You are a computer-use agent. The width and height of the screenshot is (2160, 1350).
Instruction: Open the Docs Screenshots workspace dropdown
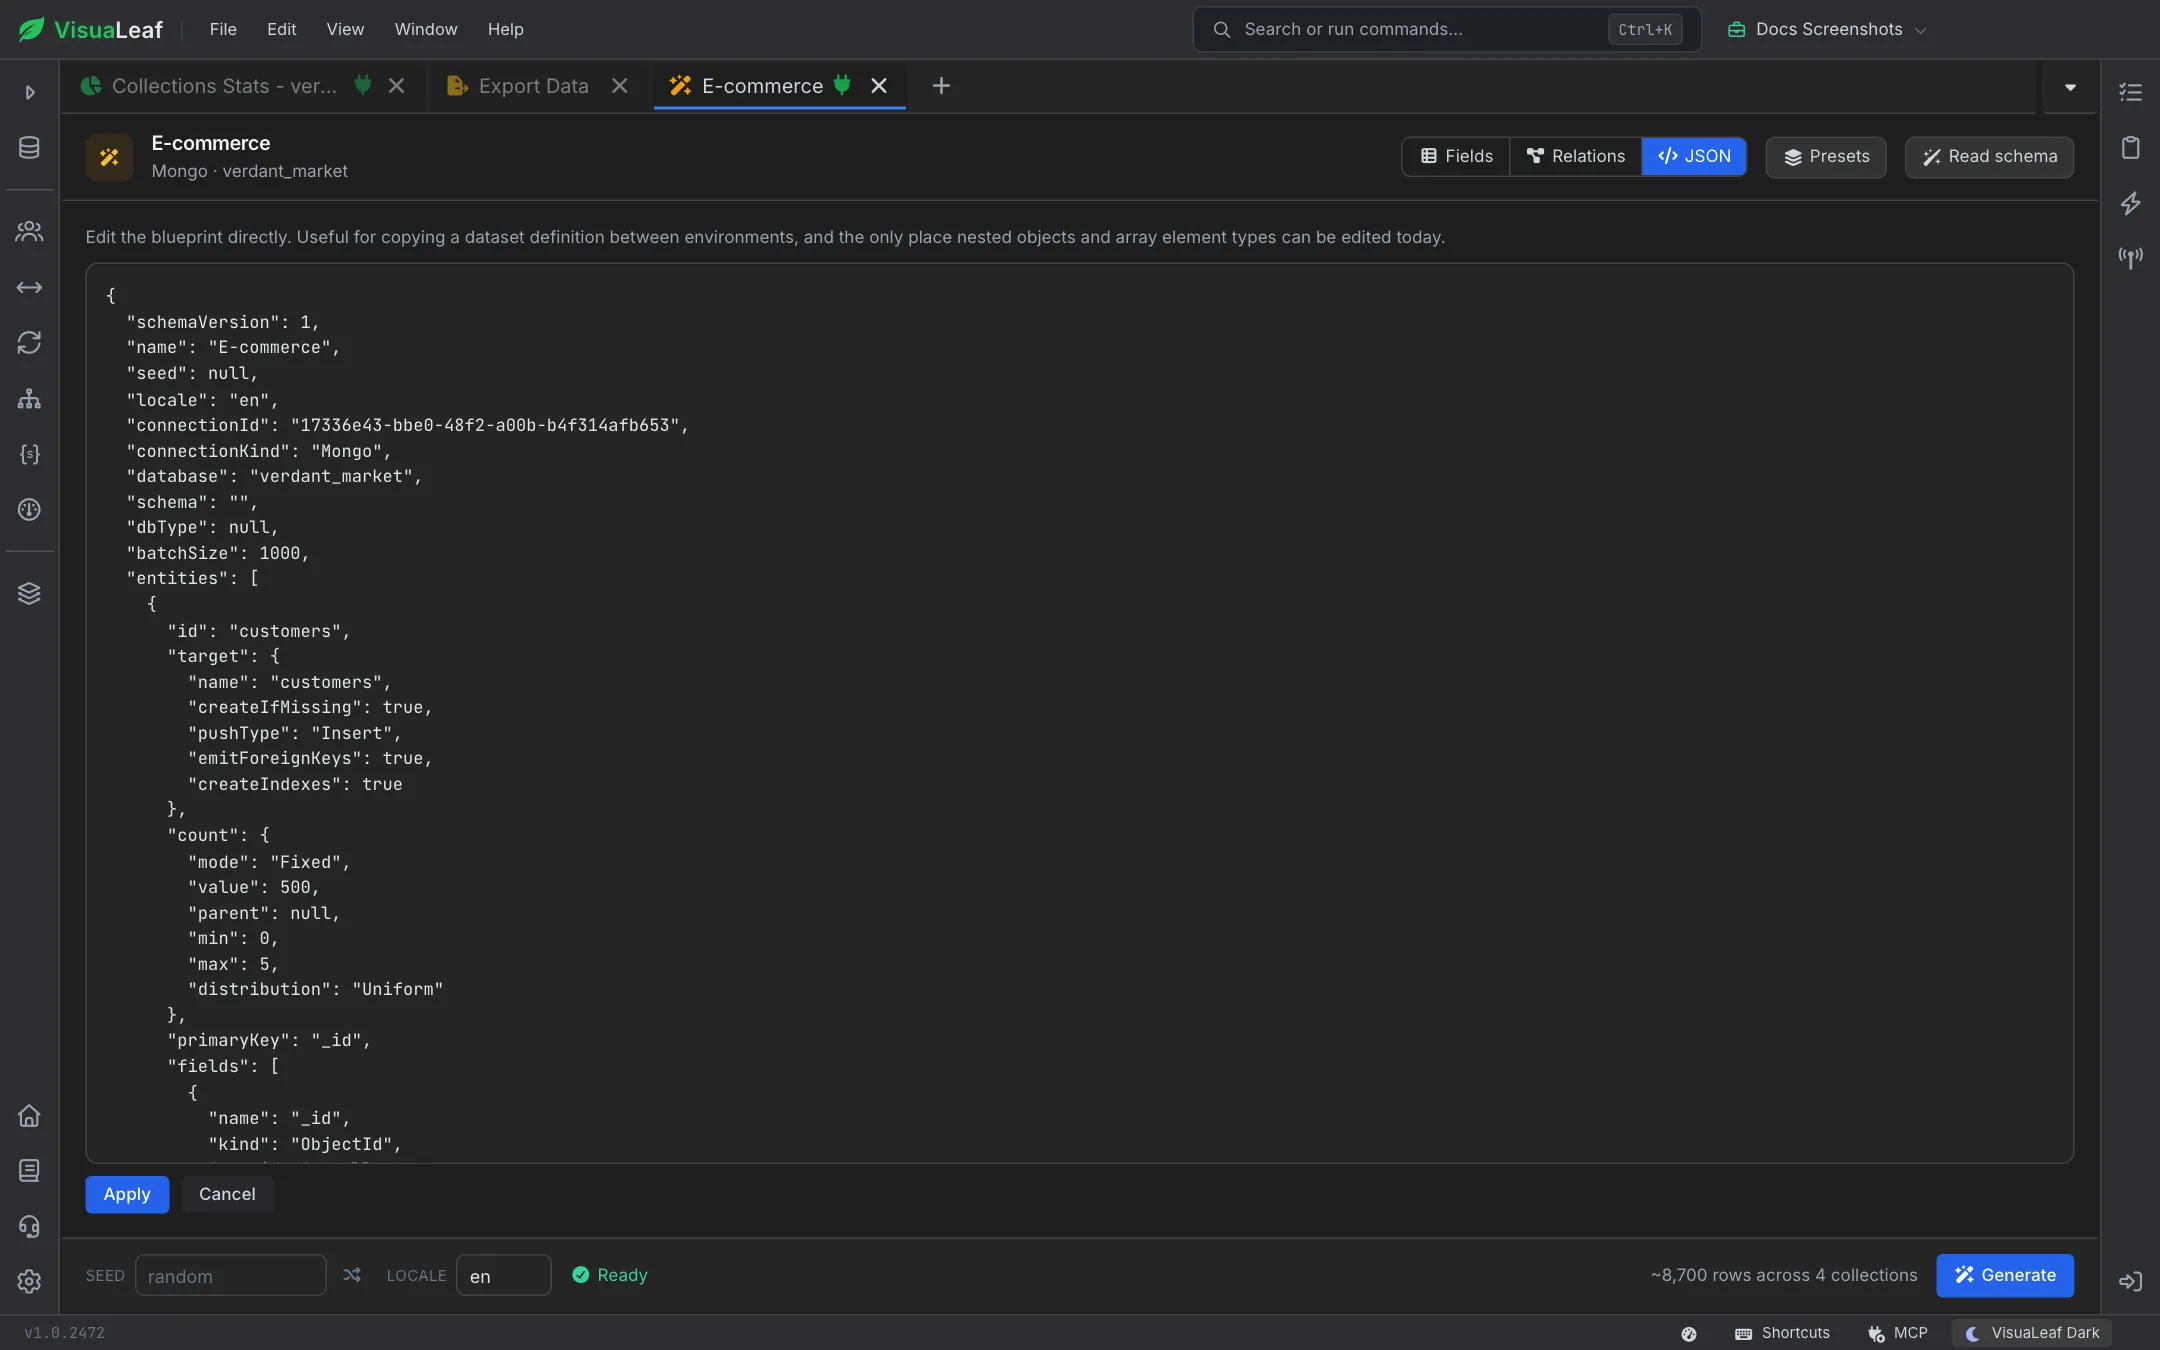(x=1826, y=29)
